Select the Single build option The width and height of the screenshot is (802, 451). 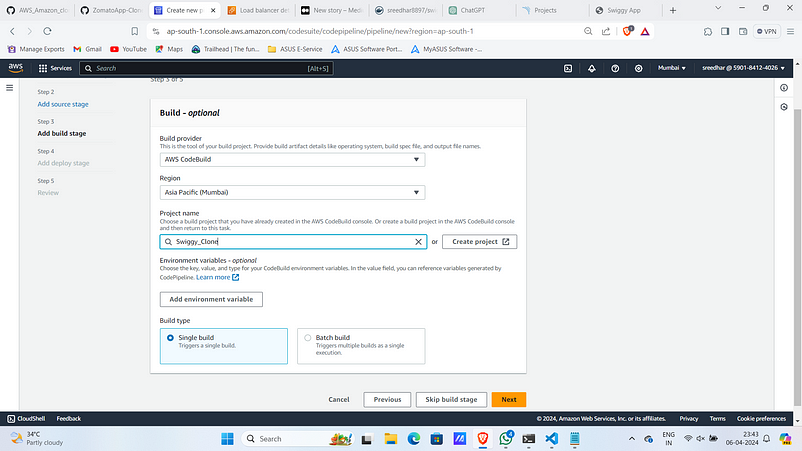pyautogui.click(x=224, y=346)
